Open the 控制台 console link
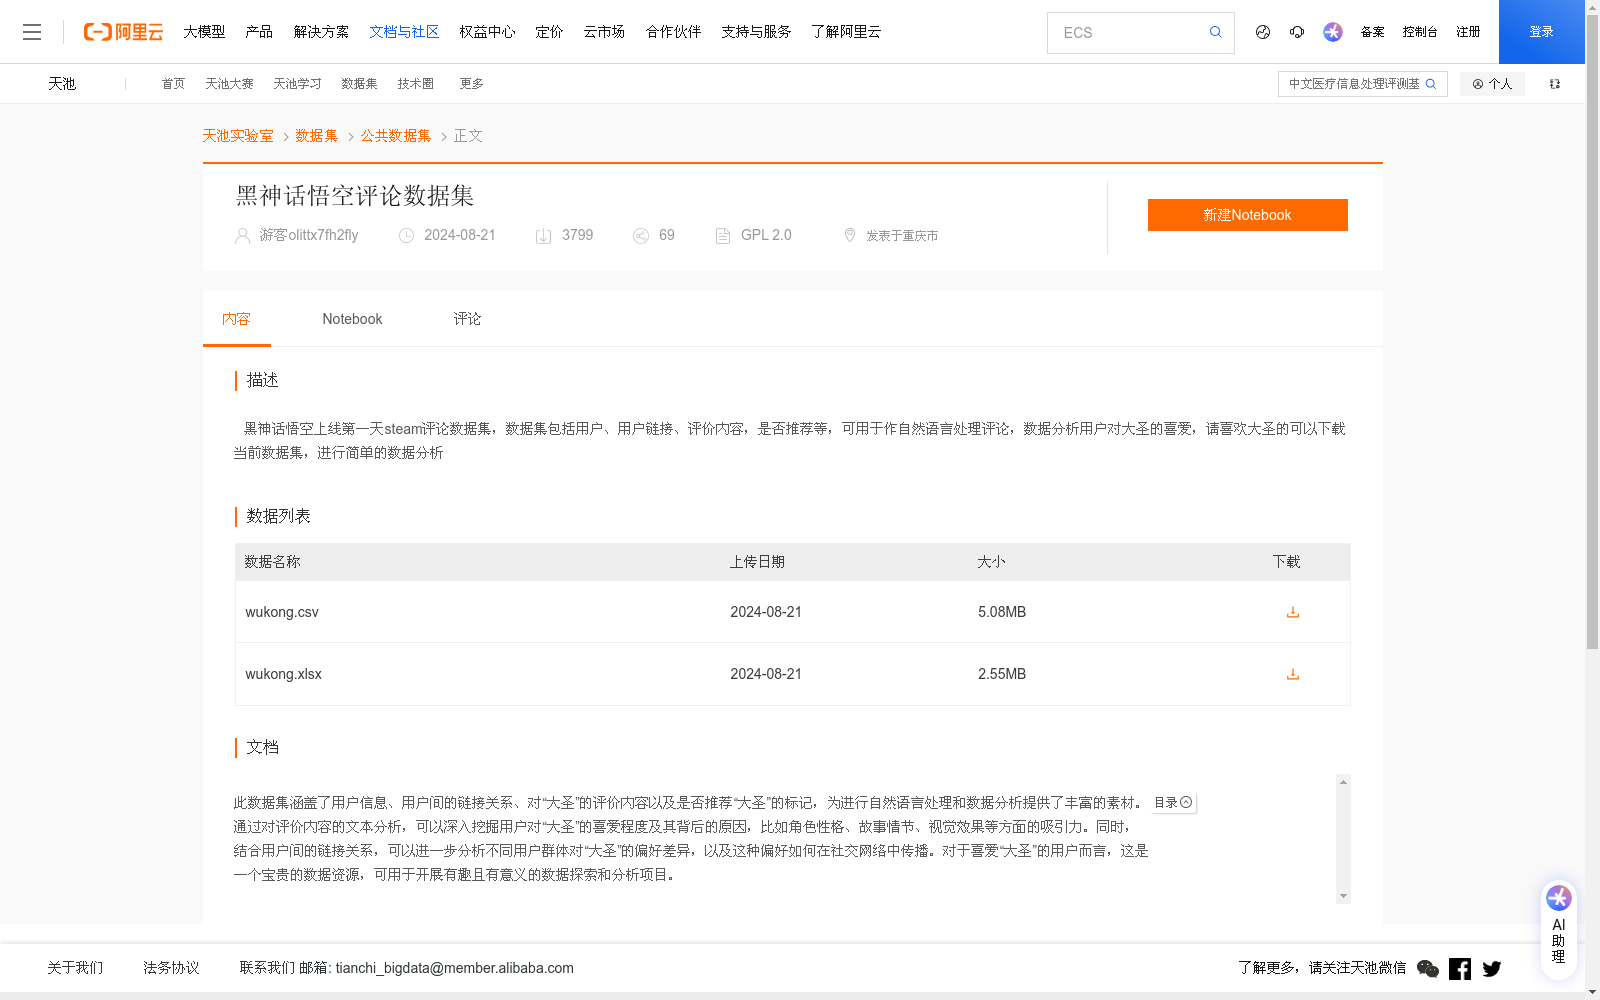Viewport: 1600px width, 1000px height. click(1419, 32)
